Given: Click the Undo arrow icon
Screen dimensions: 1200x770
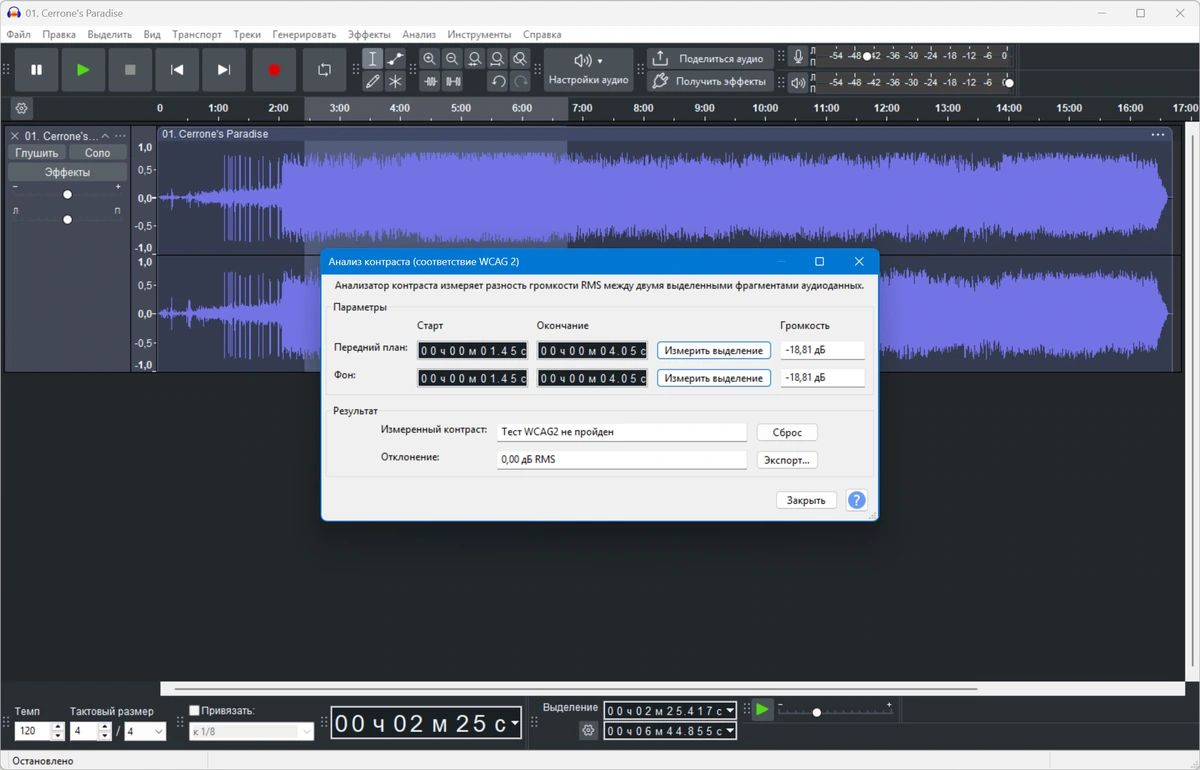Looking at the screenshot, I should 498,82.
